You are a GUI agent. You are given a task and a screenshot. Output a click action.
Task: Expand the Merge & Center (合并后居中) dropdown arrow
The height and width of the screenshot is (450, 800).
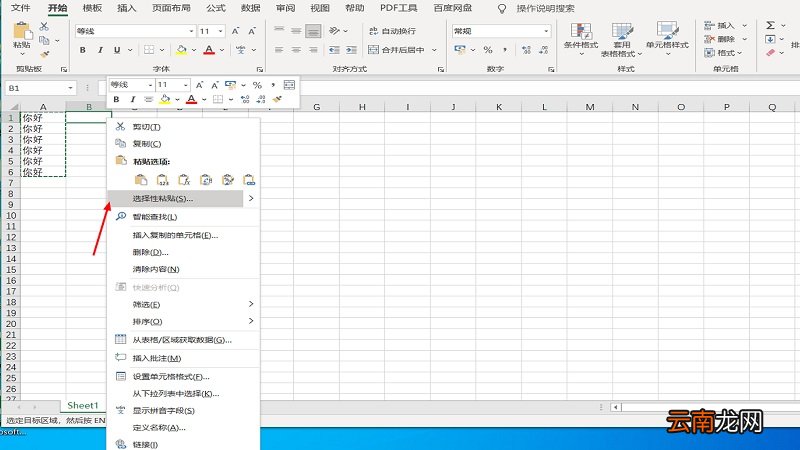tap(434, 49)
